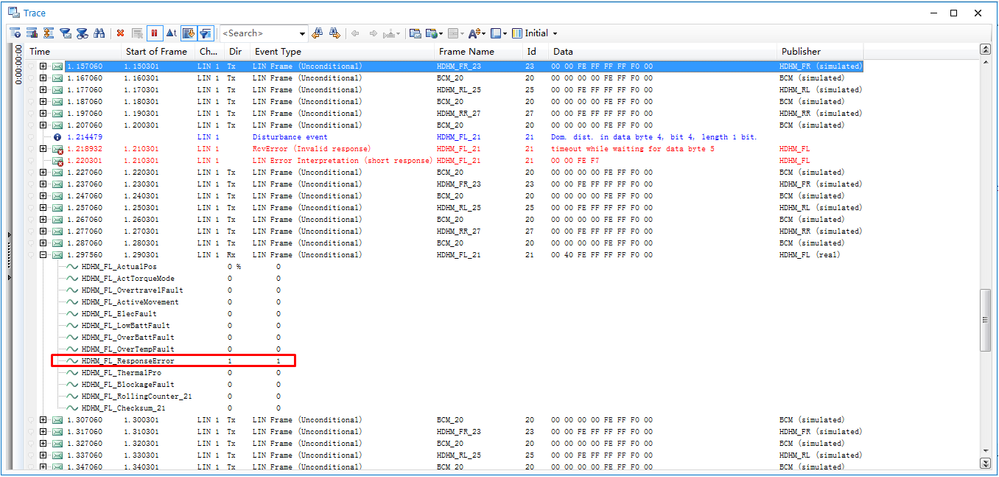Open the dropdown arrow beside the export icon
The height and width of the screenshot is (477, 999).
click(442, 33)
